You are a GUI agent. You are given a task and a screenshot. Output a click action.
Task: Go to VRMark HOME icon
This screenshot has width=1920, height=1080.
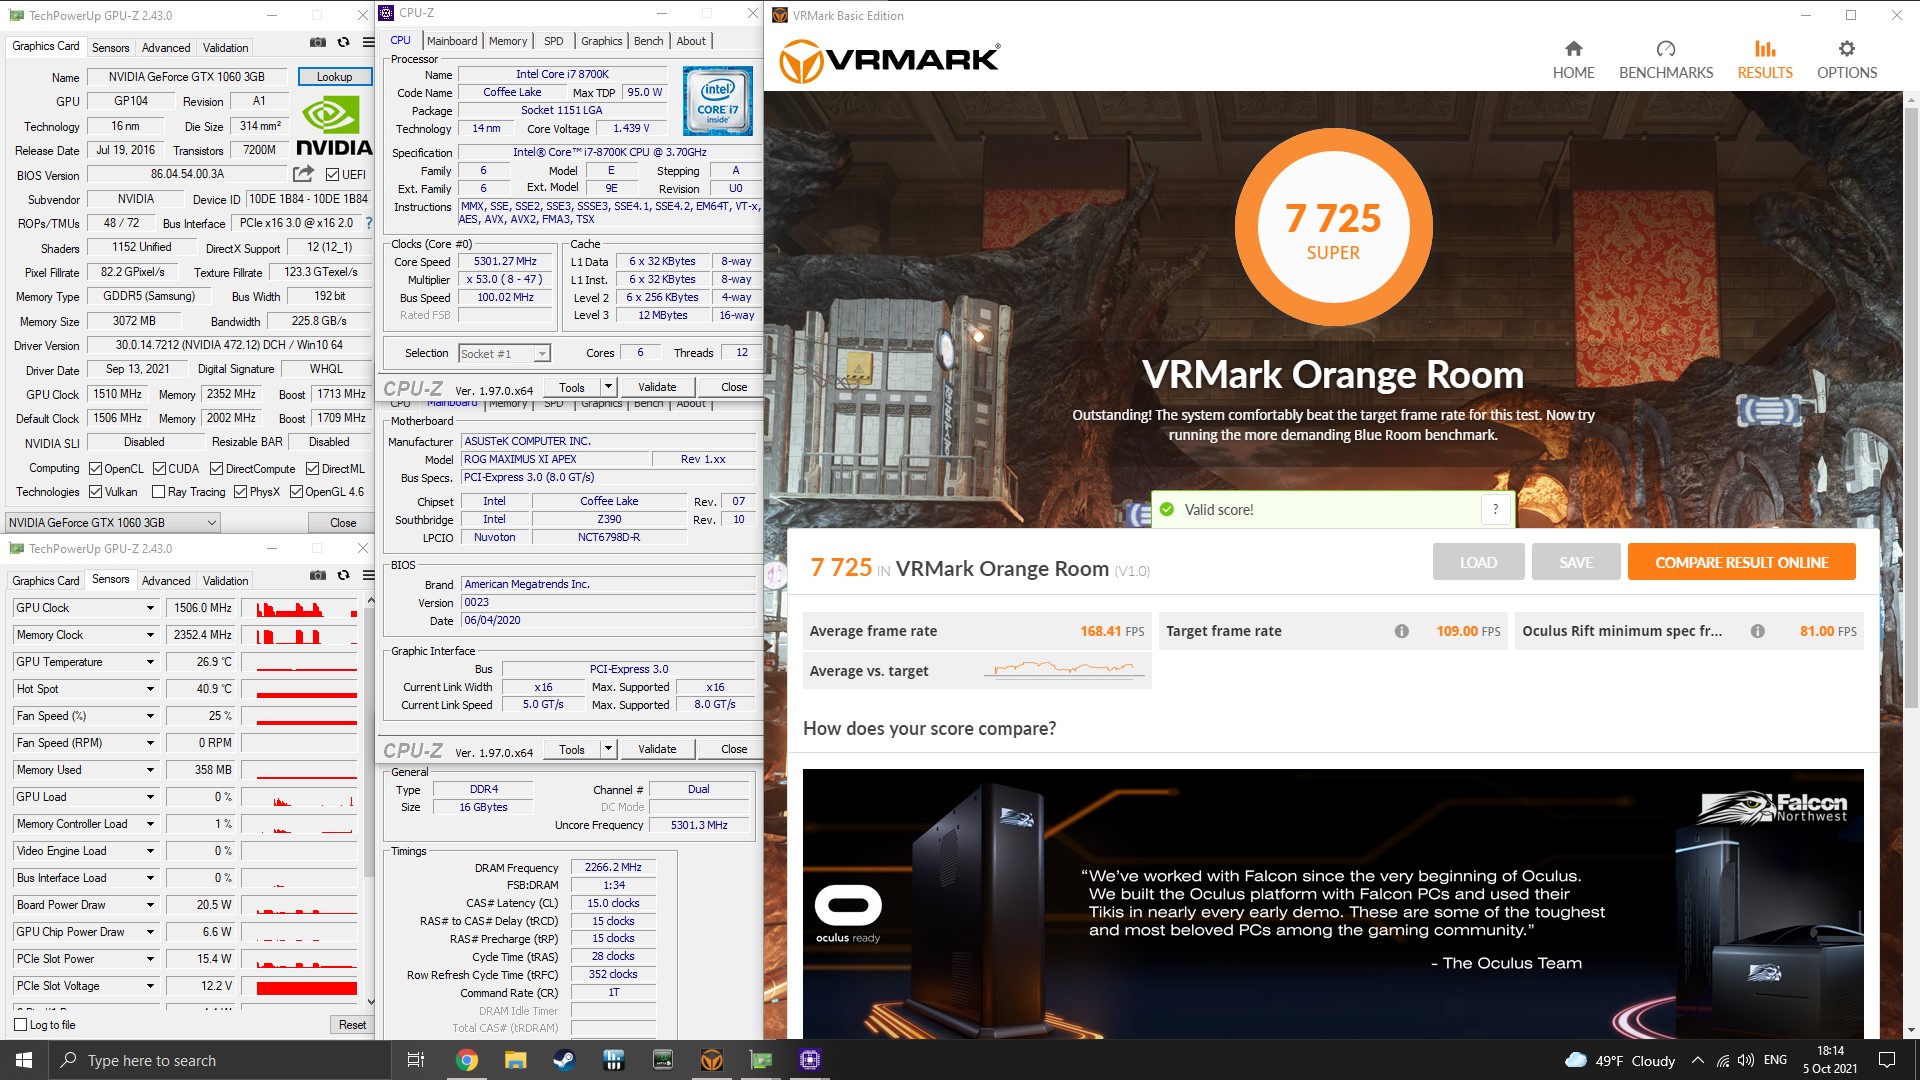[x=1573, y=49]
